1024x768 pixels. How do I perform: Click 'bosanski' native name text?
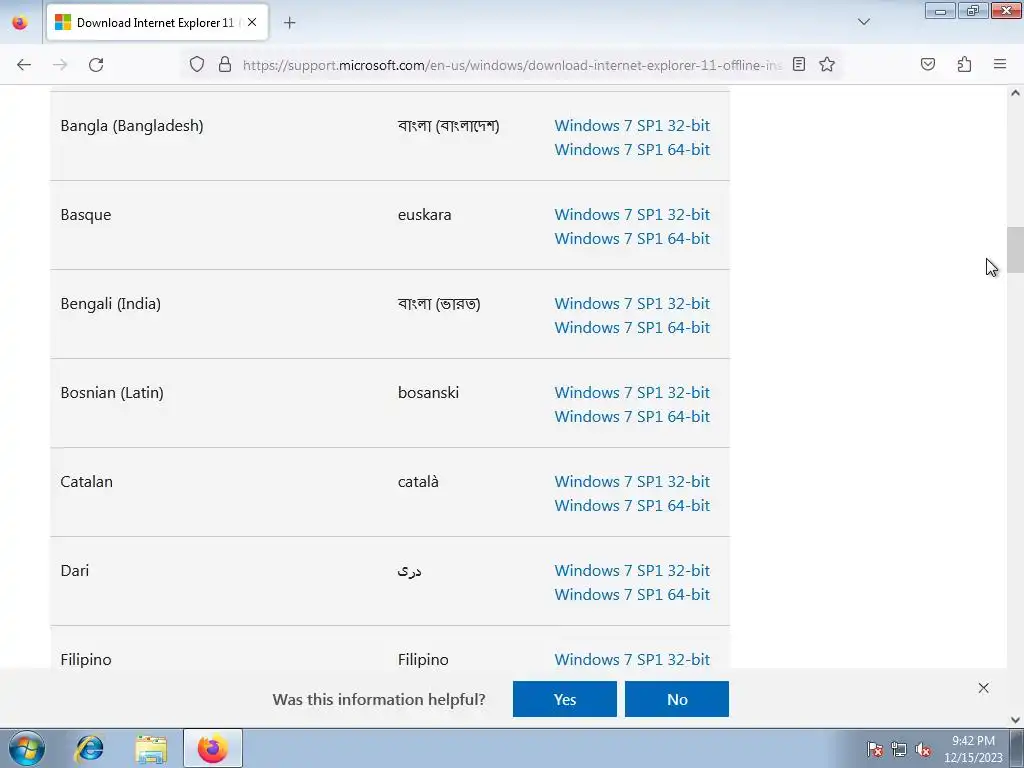(x=428, y=392)
